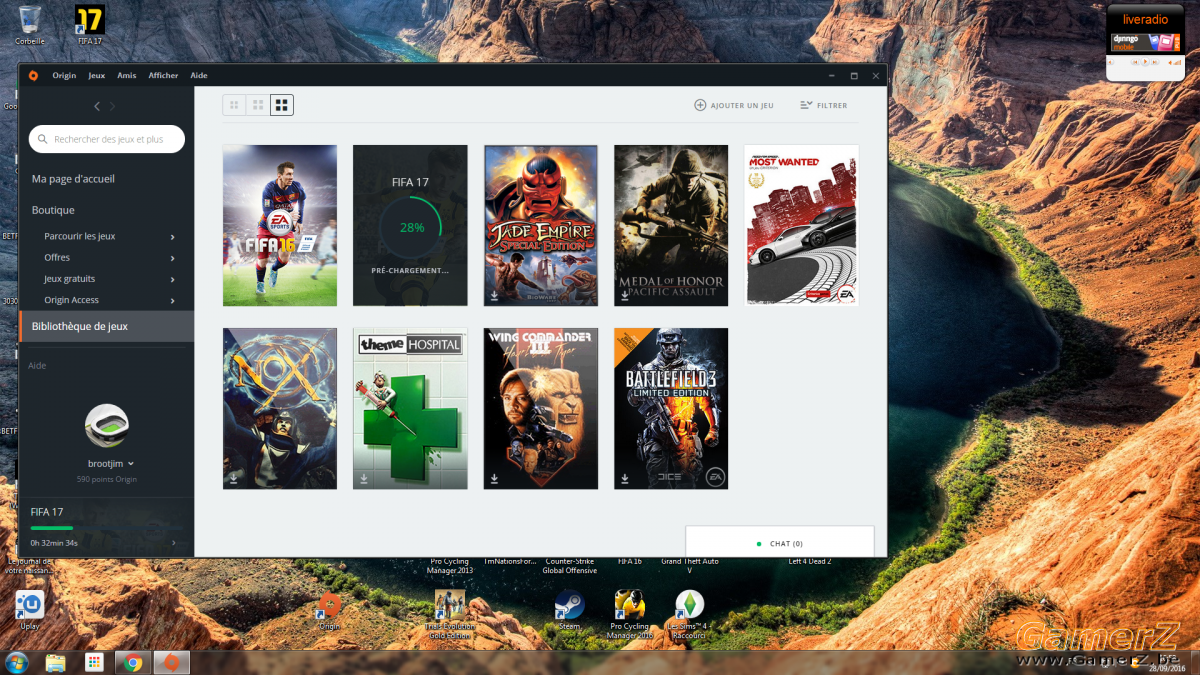Image resolution: width=1200 pixels, height=675 pixels.
Task: Select the FIFA 17 desktop shortcut
Action: (x=90, y=25)
